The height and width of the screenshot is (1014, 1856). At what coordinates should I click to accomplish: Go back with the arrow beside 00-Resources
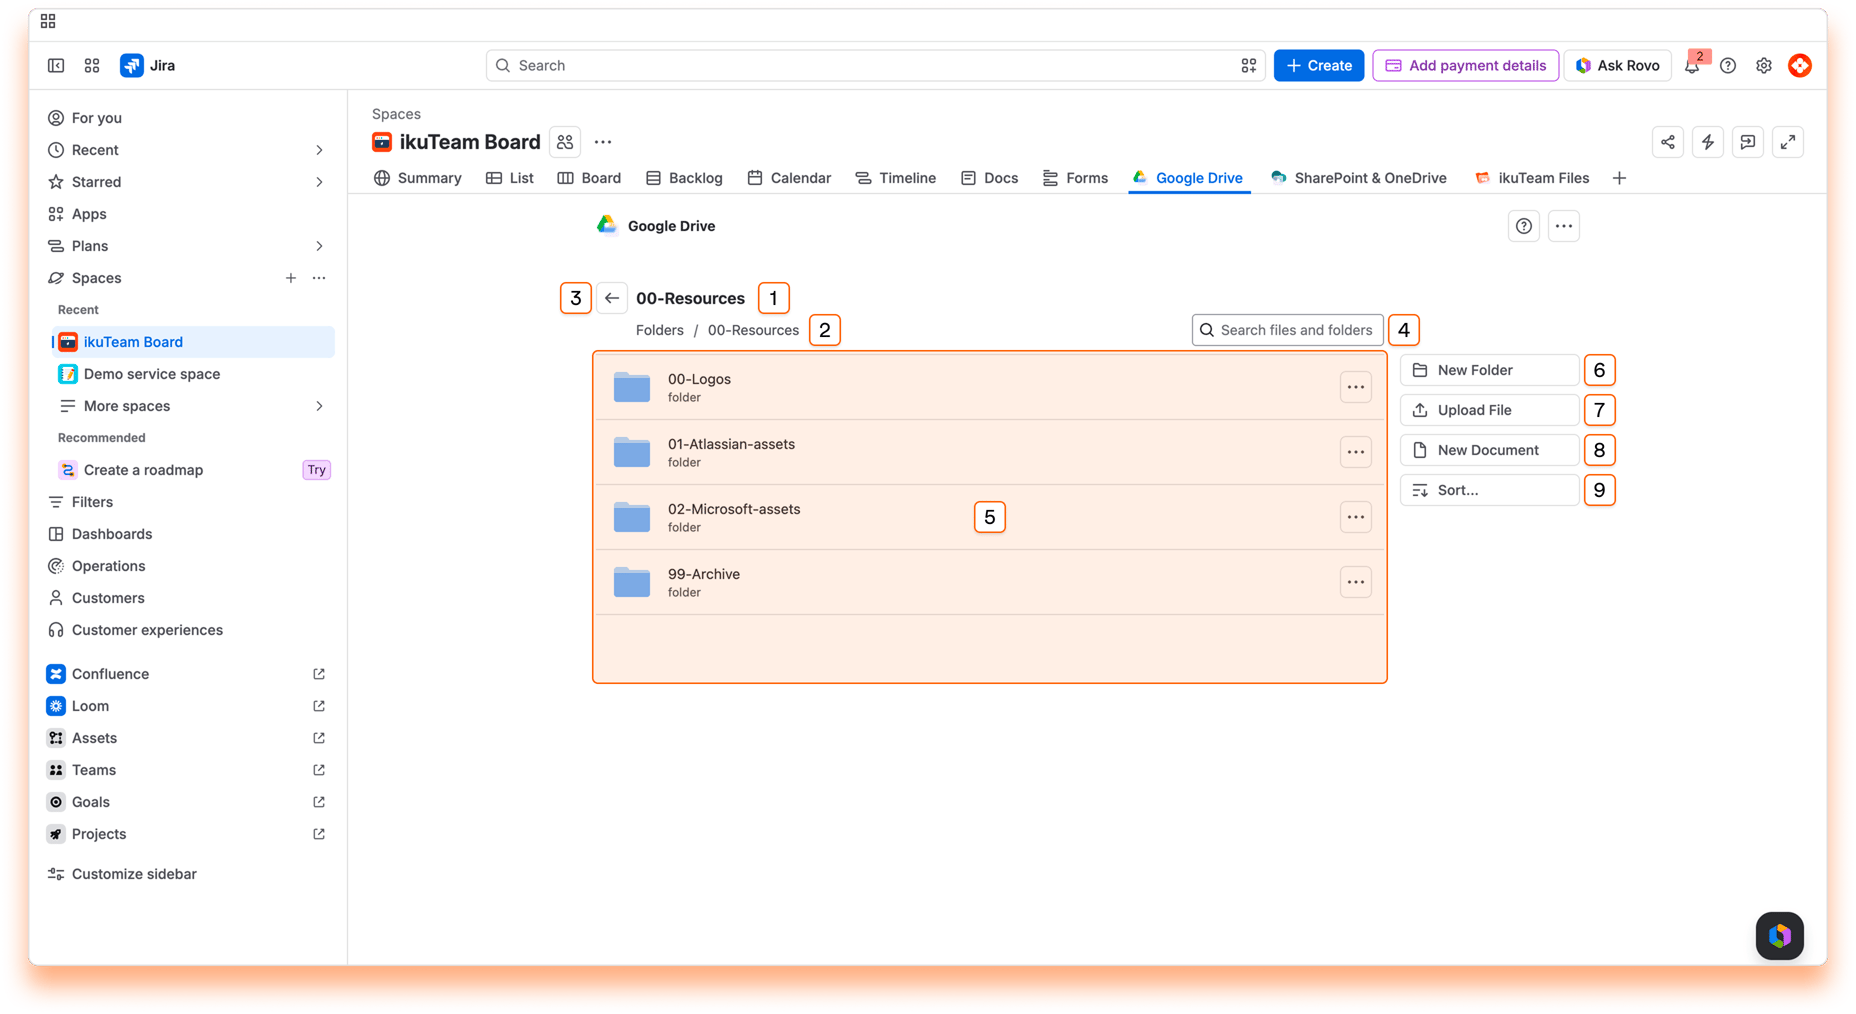pyautogui.click(x=612, y=298)
